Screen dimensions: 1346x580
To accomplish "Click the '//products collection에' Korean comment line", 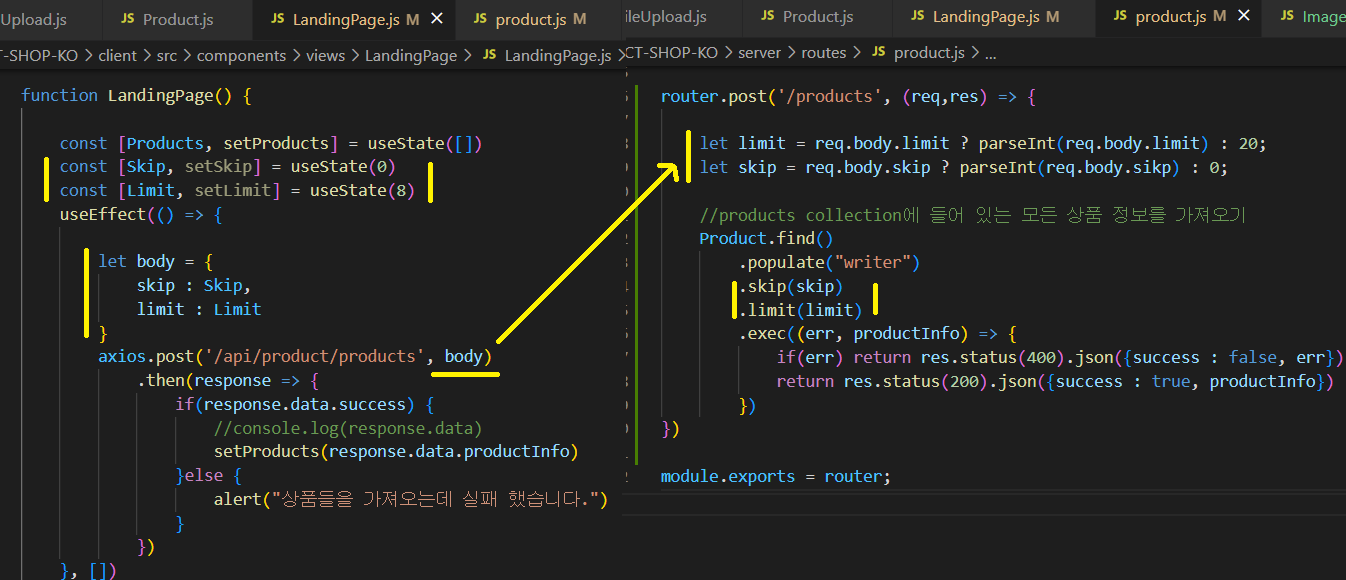I will (x=972, y=215).
